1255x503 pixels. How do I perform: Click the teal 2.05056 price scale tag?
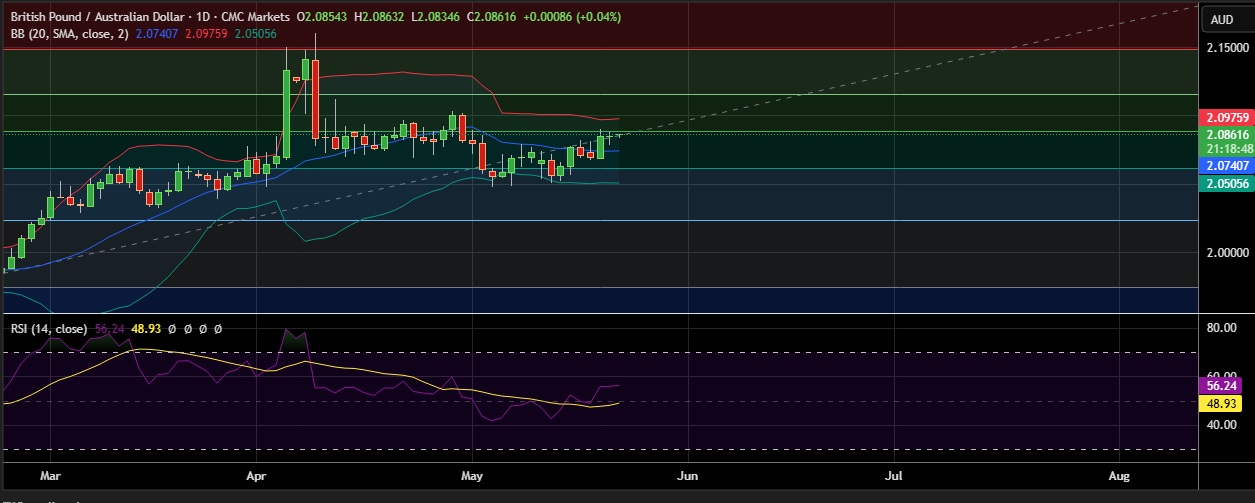pos(1226,183)
